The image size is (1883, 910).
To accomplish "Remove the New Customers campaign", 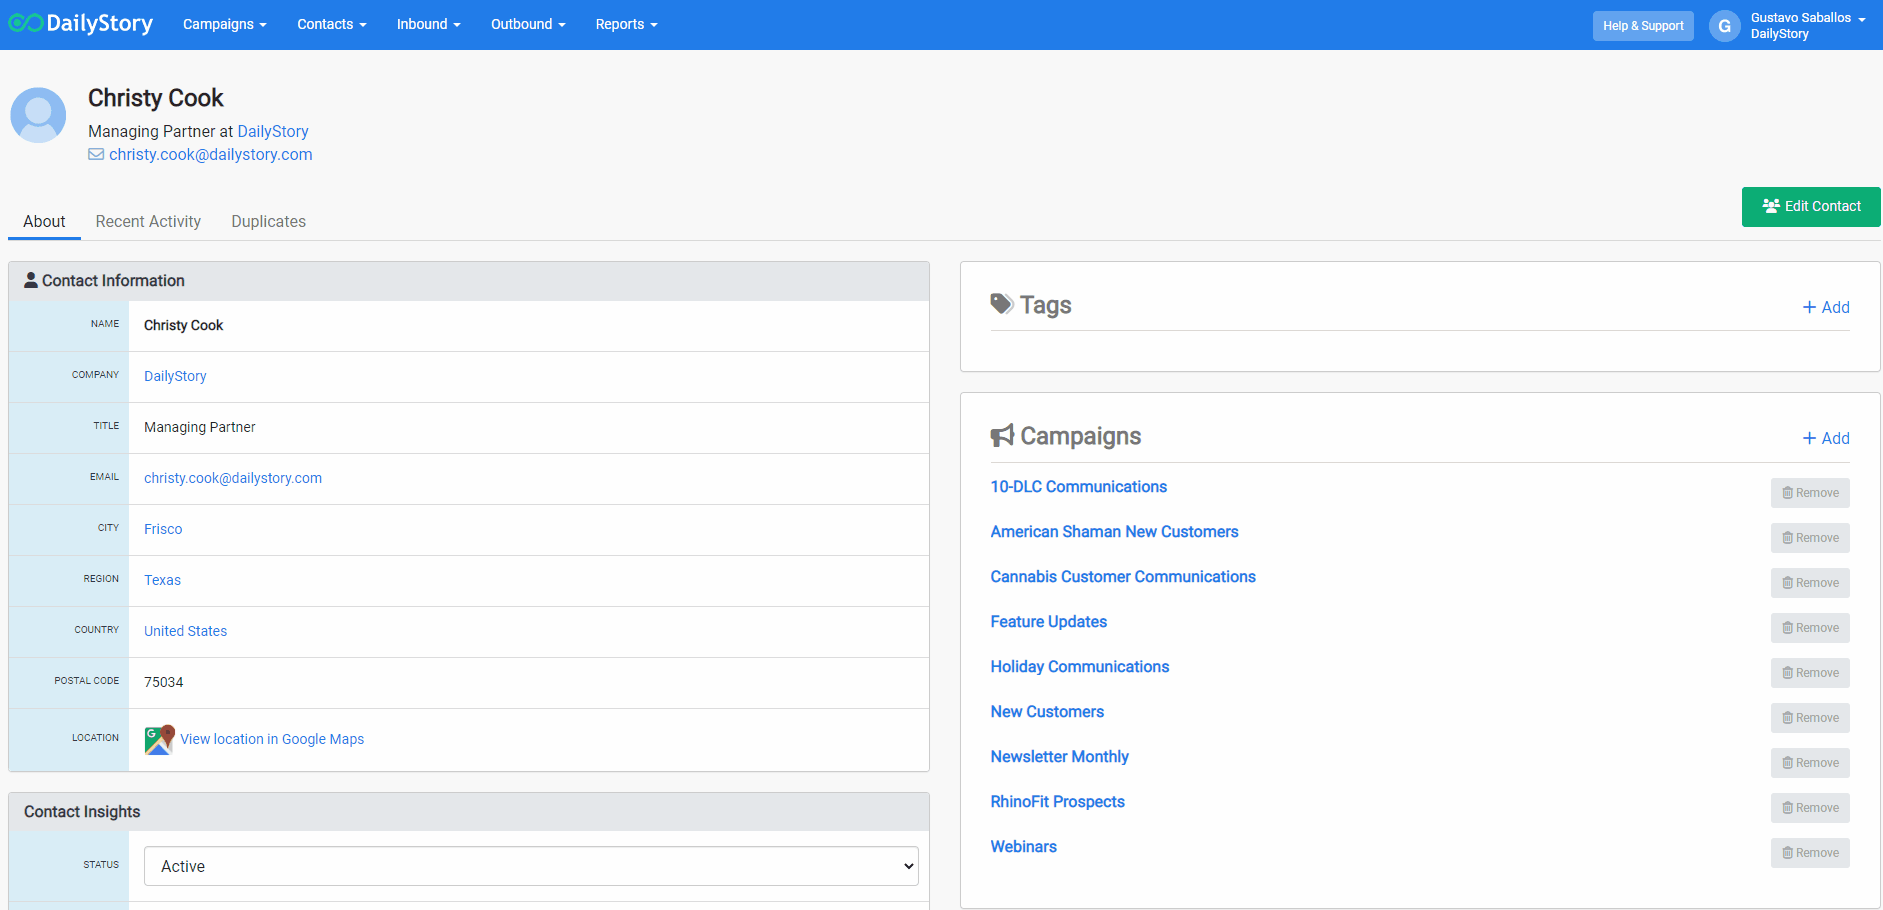I will (x=1810, y=718).
